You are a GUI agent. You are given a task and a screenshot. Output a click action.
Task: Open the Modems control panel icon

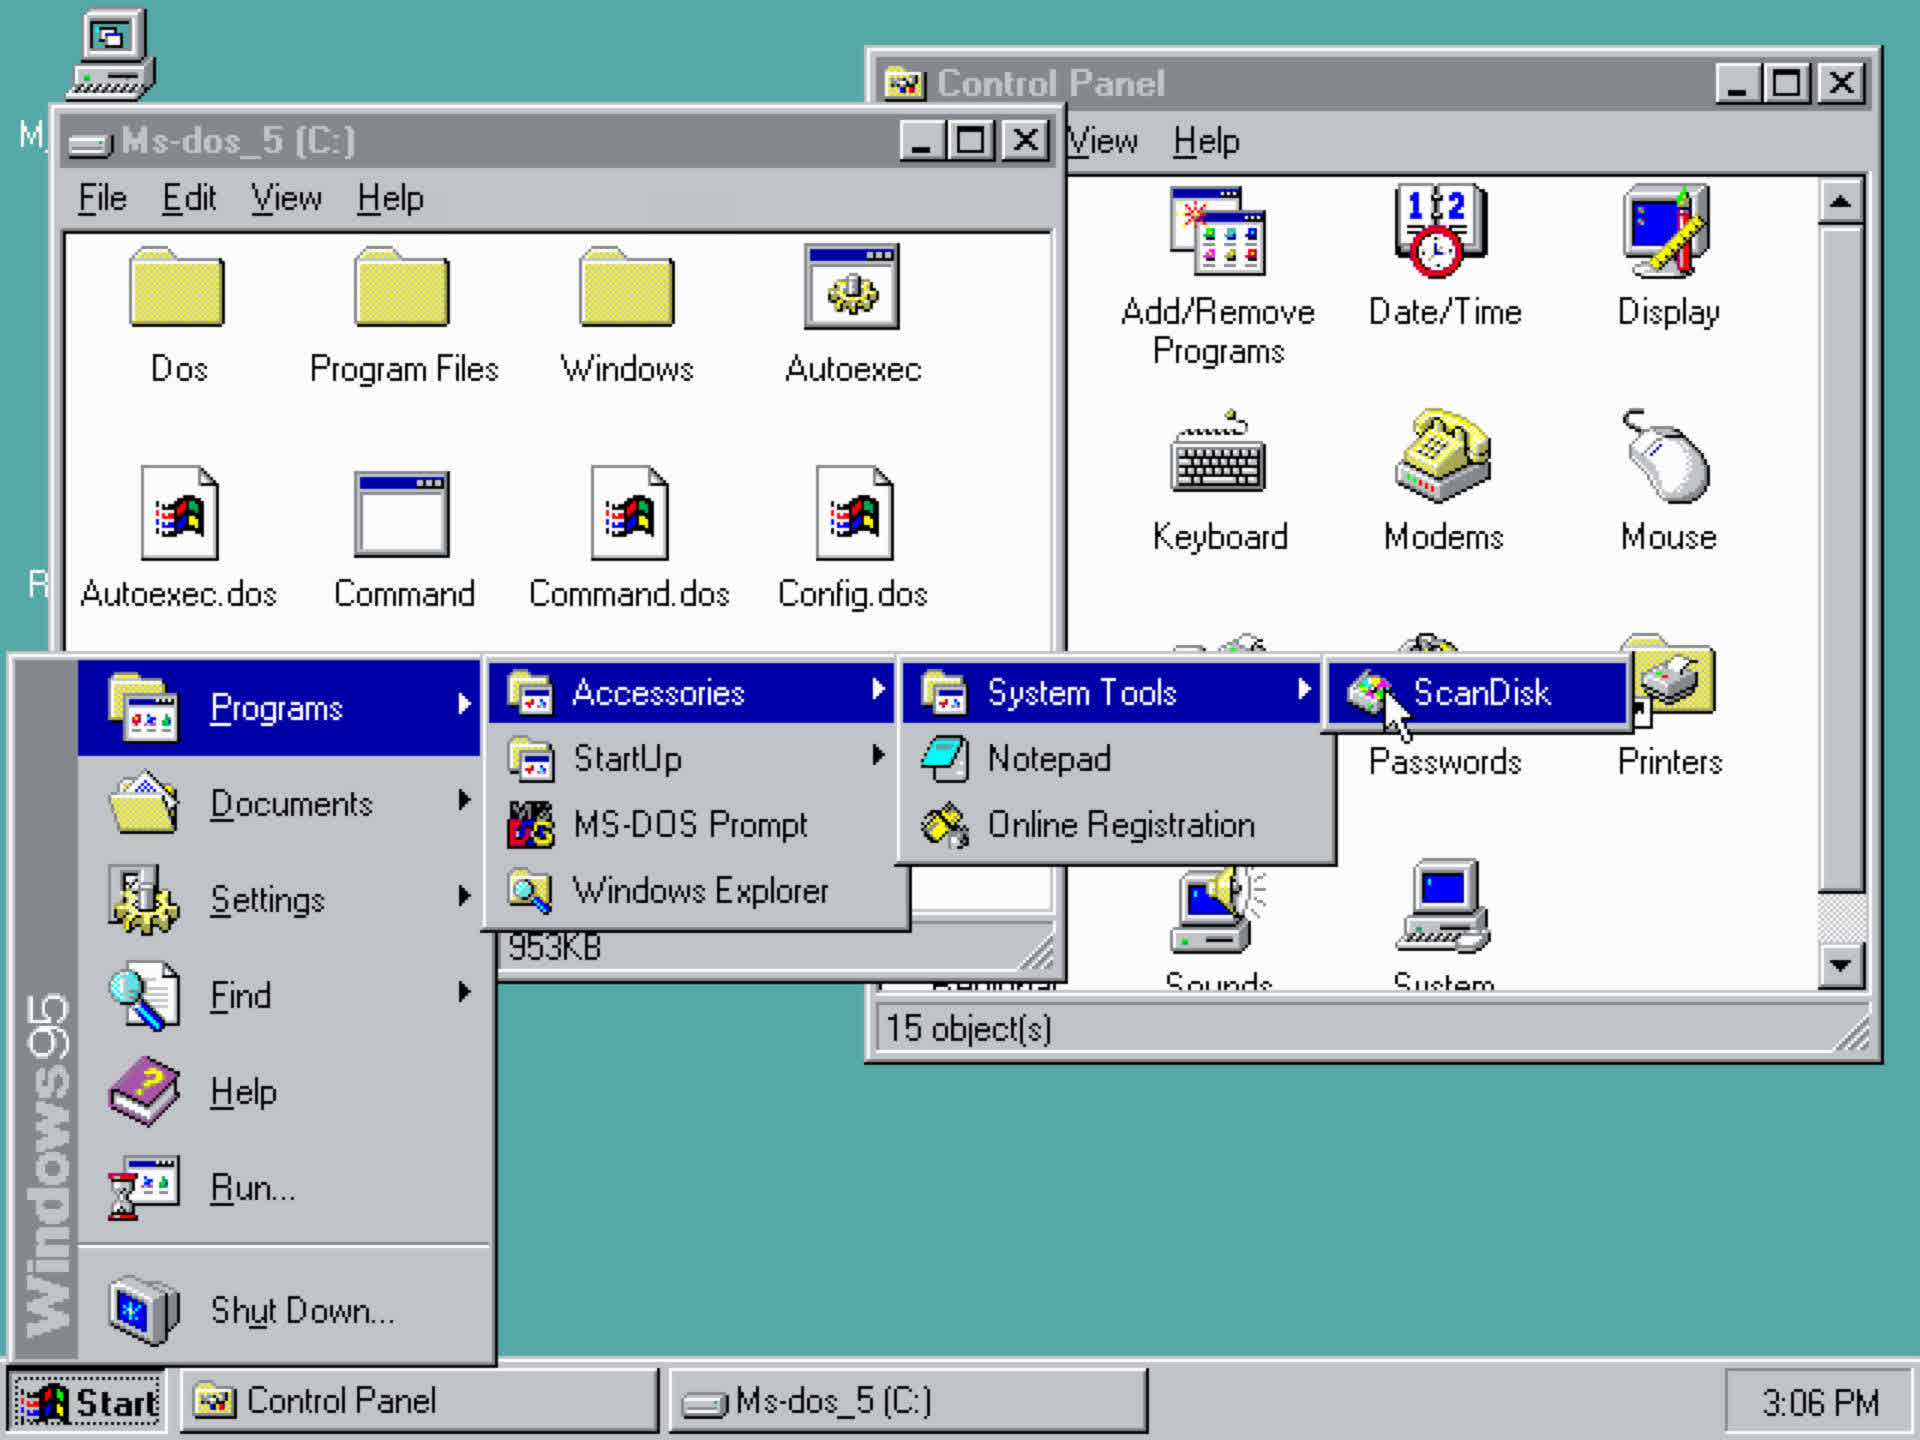pos(1443,454)
